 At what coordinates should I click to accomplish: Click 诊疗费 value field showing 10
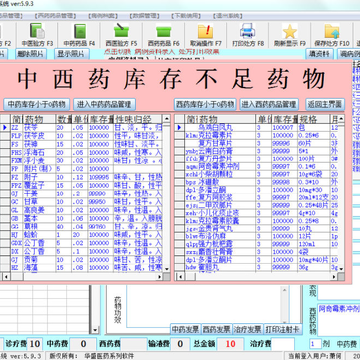(x=34, y=343)
